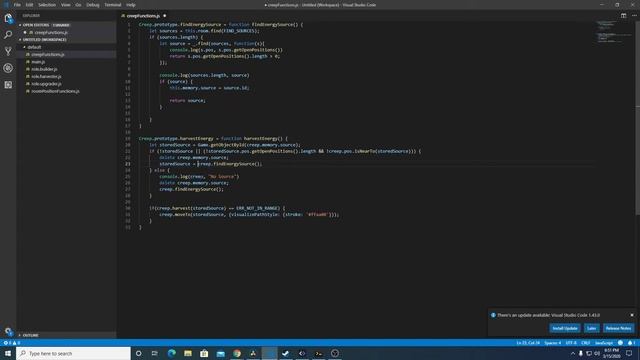Select JavaScript language mode in status bar
Image resolution: width=640 pixels, height=360 pixels.
tap(604, 343)
